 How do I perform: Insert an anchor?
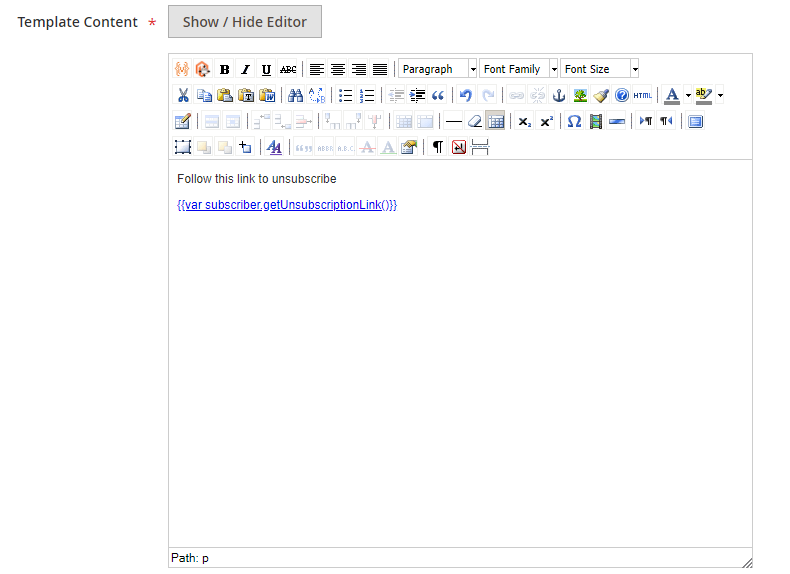[559, 95]
